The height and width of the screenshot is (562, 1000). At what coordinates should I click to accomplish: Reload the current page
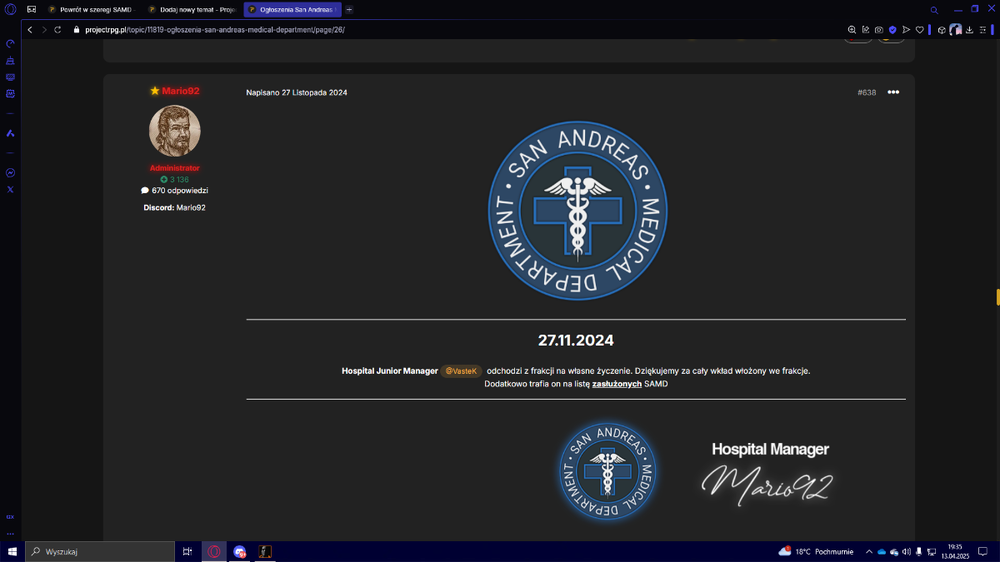click(57, 30)
